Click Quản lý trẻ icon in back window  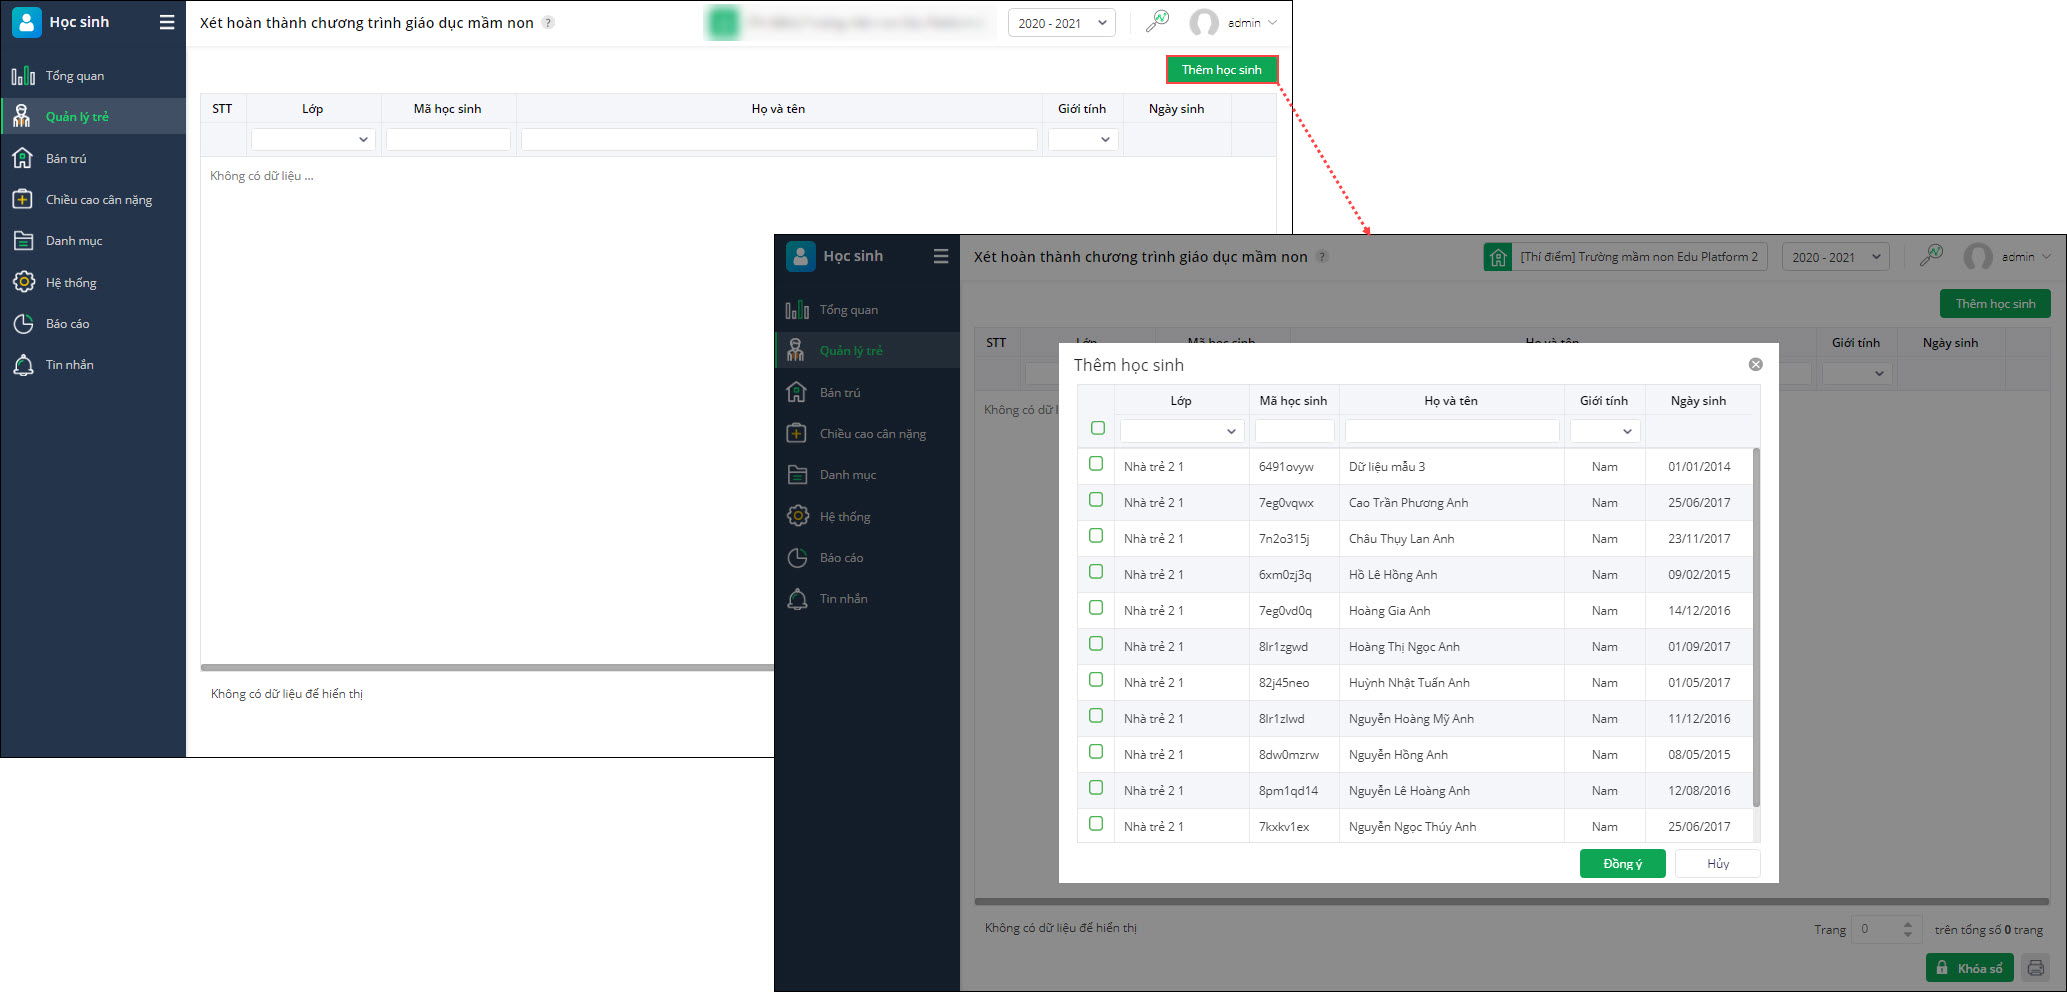(x=22, y=117)
